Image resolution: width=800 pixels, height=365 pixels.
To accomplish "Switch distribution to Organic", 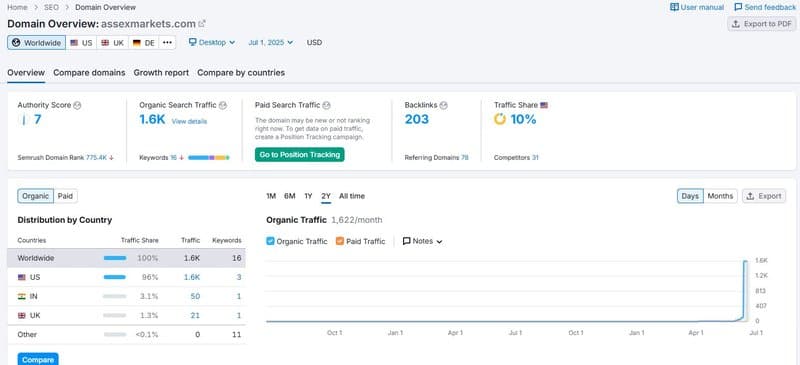I will click(x=36, y=196).
